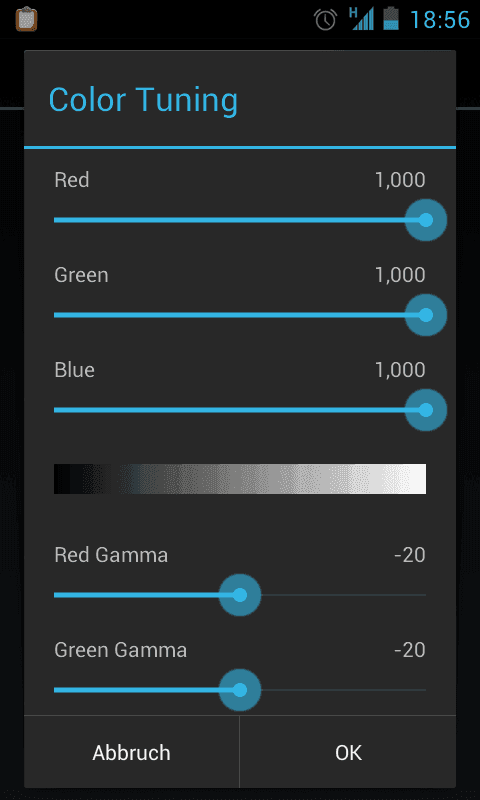Cancel with the Abbruch button

pyautogui.click(x=132, y=752)
